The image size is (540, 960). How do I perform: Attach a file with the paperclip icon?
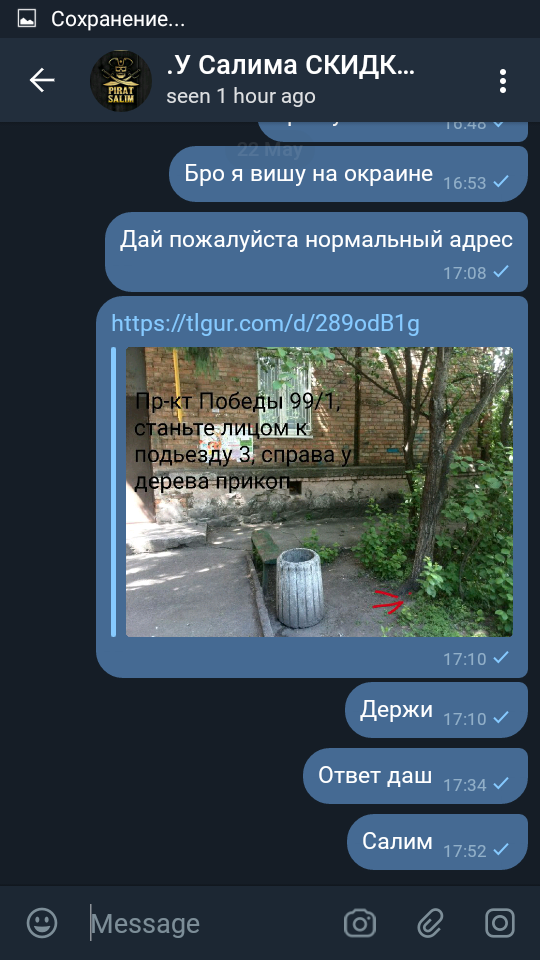coord(430,923)
